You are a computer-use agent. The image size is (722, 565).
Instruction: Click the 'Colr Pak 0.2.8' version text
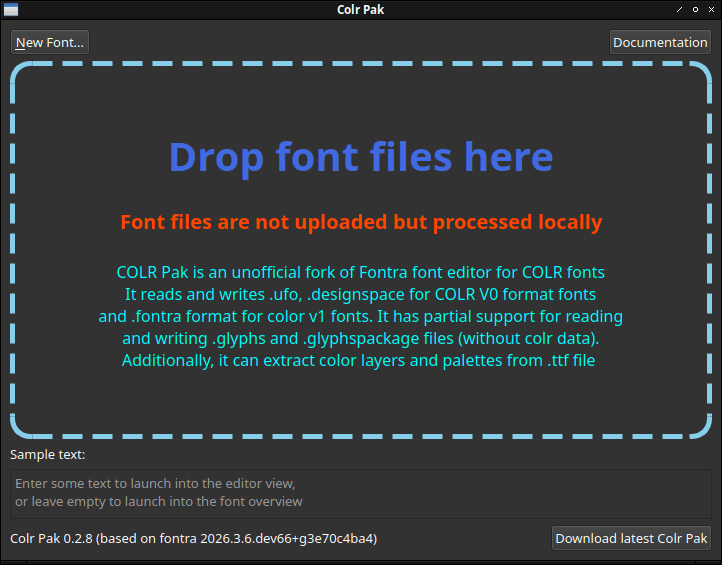tap(193, 538)
